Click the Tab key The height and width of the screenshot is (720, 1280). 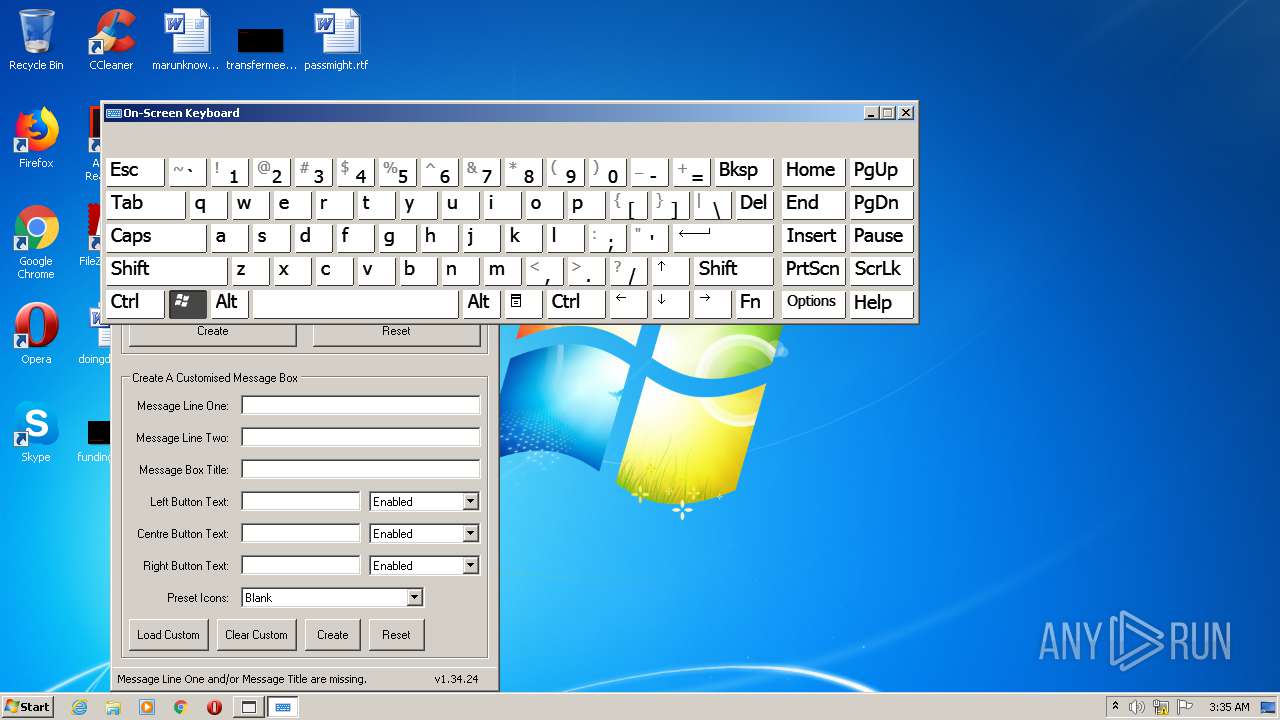145,204
